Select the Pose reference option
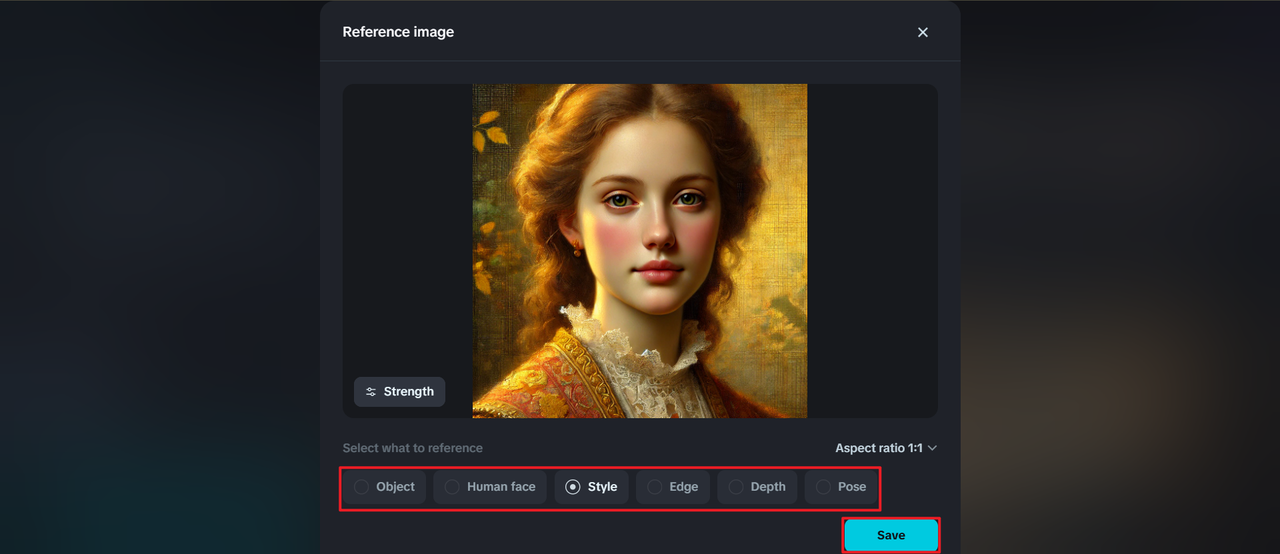The width and height of the screenshot is (1280, 554). [x=841, y=487]
